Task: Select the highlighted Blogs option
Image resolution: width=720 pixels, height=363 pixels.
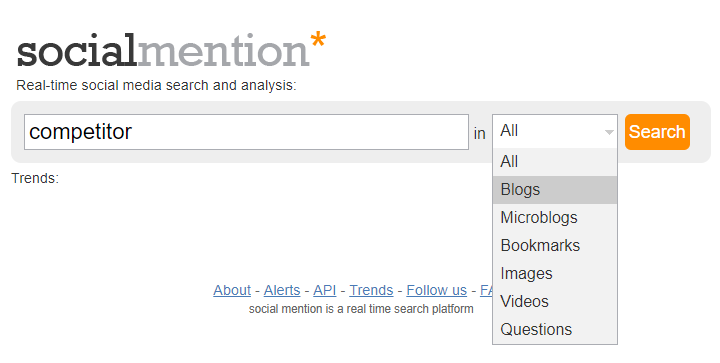Action: point(555,190)
